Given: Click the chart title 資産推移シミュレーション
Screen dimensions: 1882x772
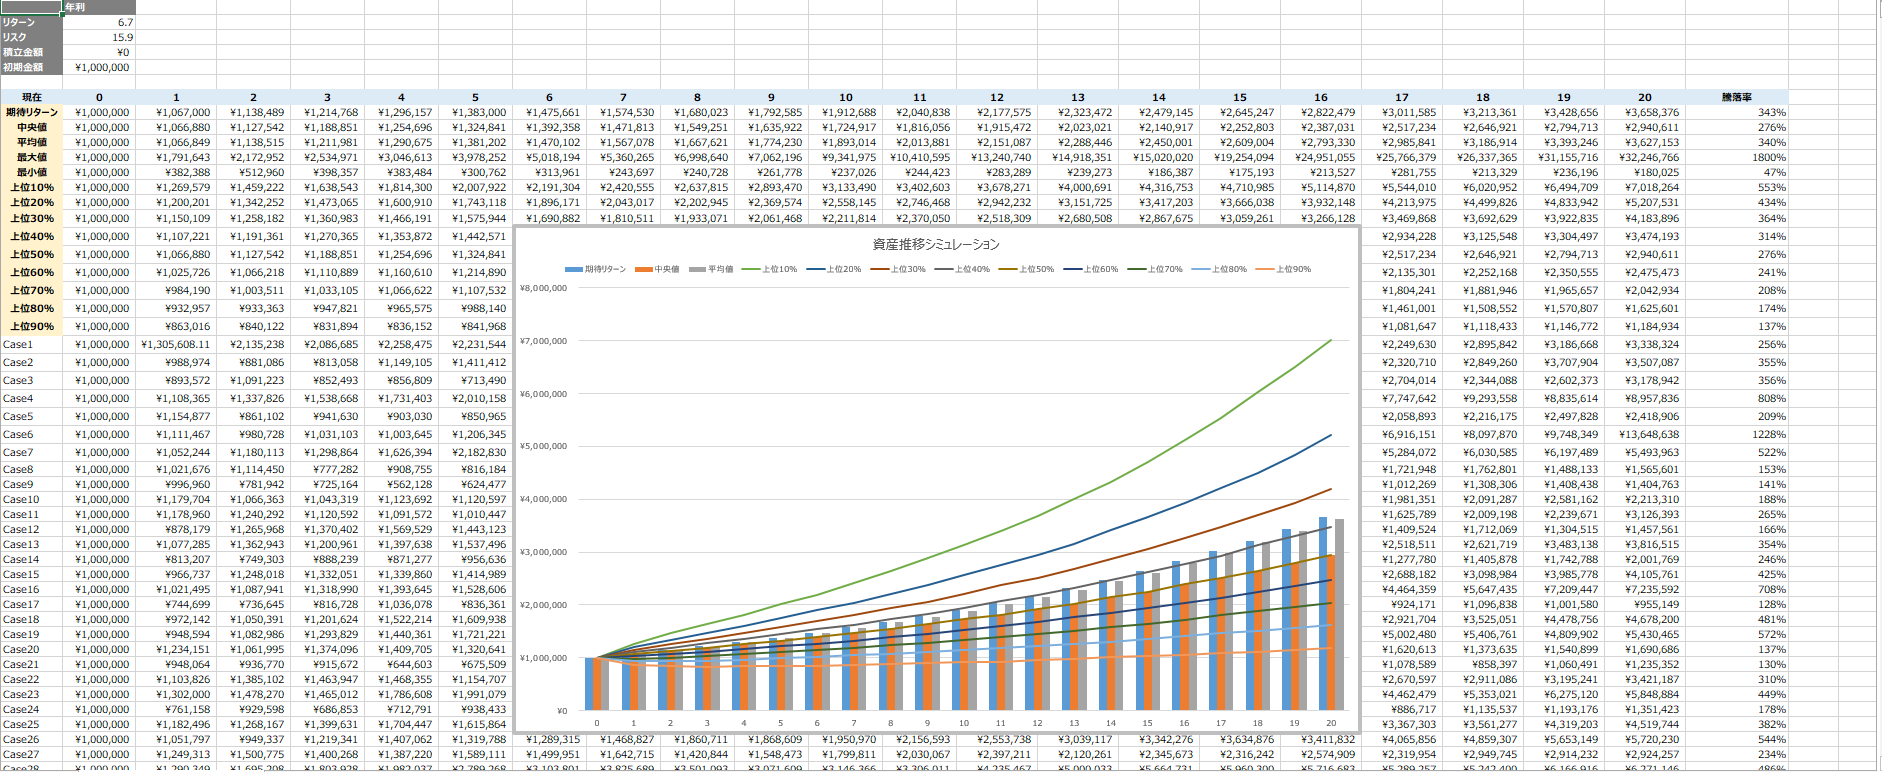Looking at the screenshot, I should (x=935, y=244).
